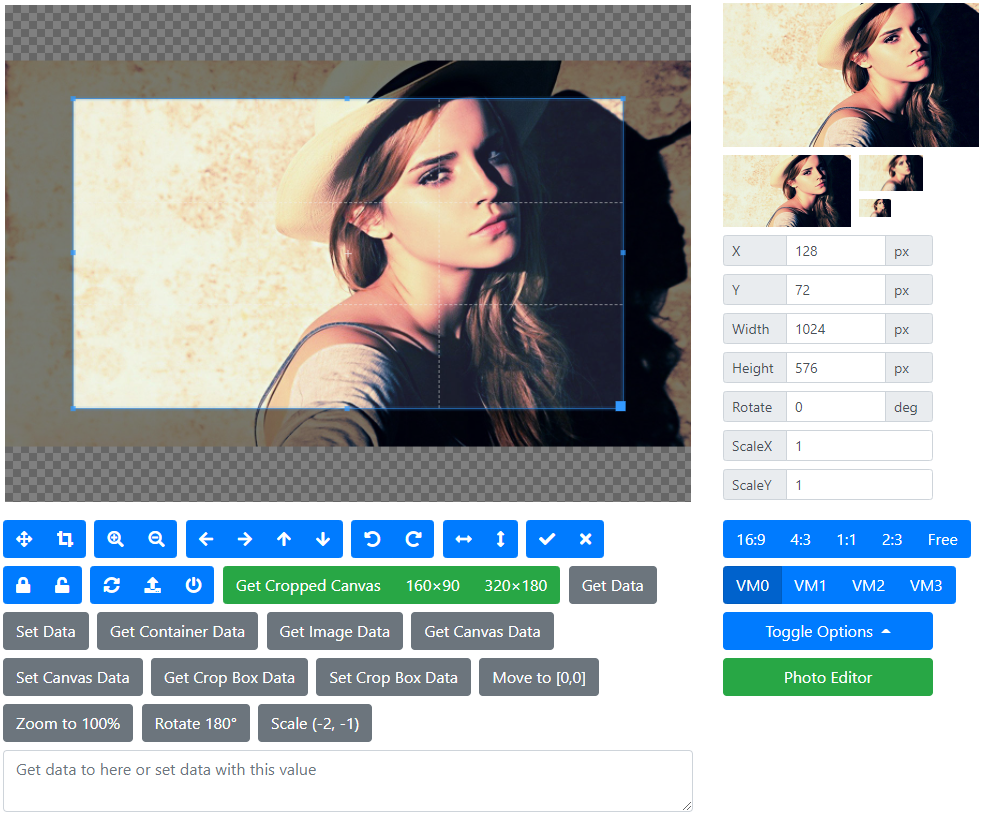Select the Crop drag mode icon
Image resolution: width=982 pixels, height=817 pixels.
click(65, 539)
